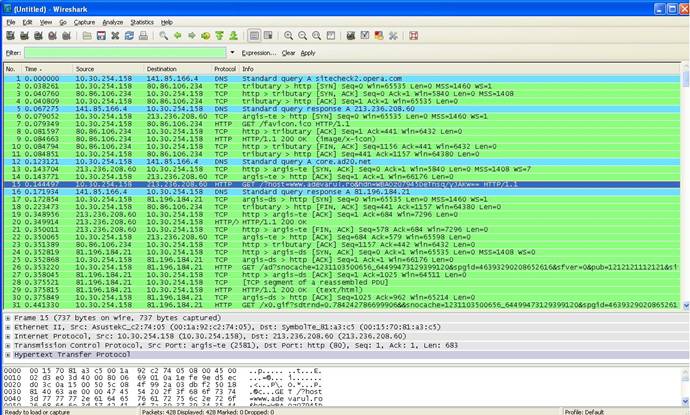Start a new live capture icon

(x=38, y=36)
